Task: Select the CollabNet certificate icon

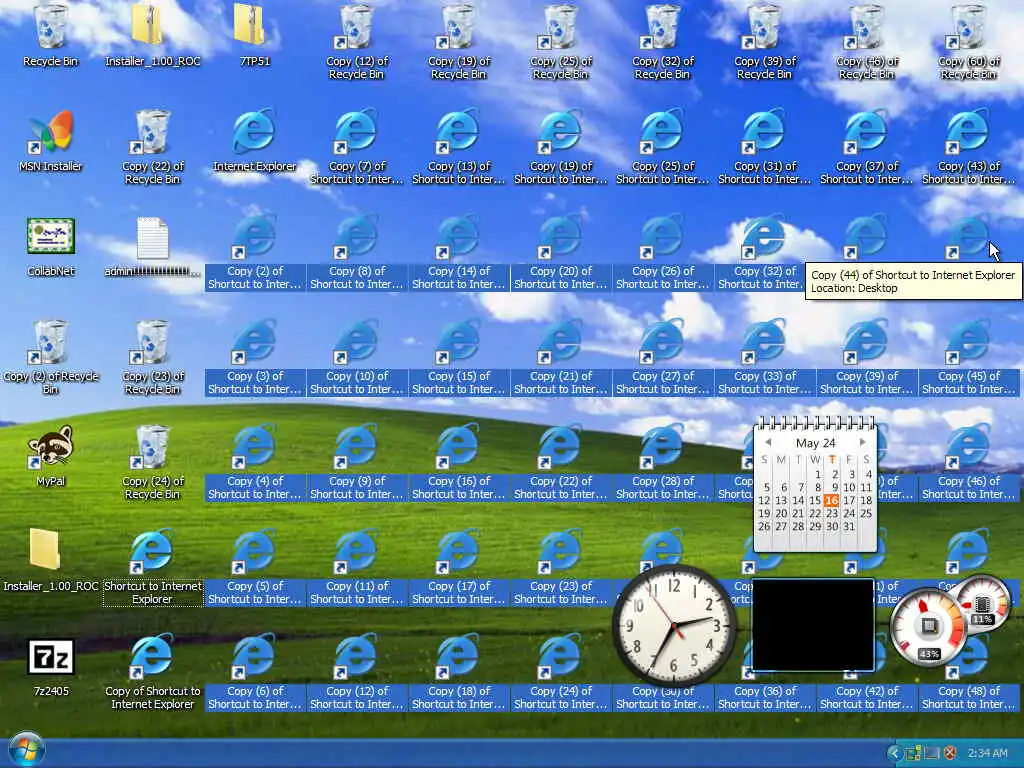Action: 50,247
